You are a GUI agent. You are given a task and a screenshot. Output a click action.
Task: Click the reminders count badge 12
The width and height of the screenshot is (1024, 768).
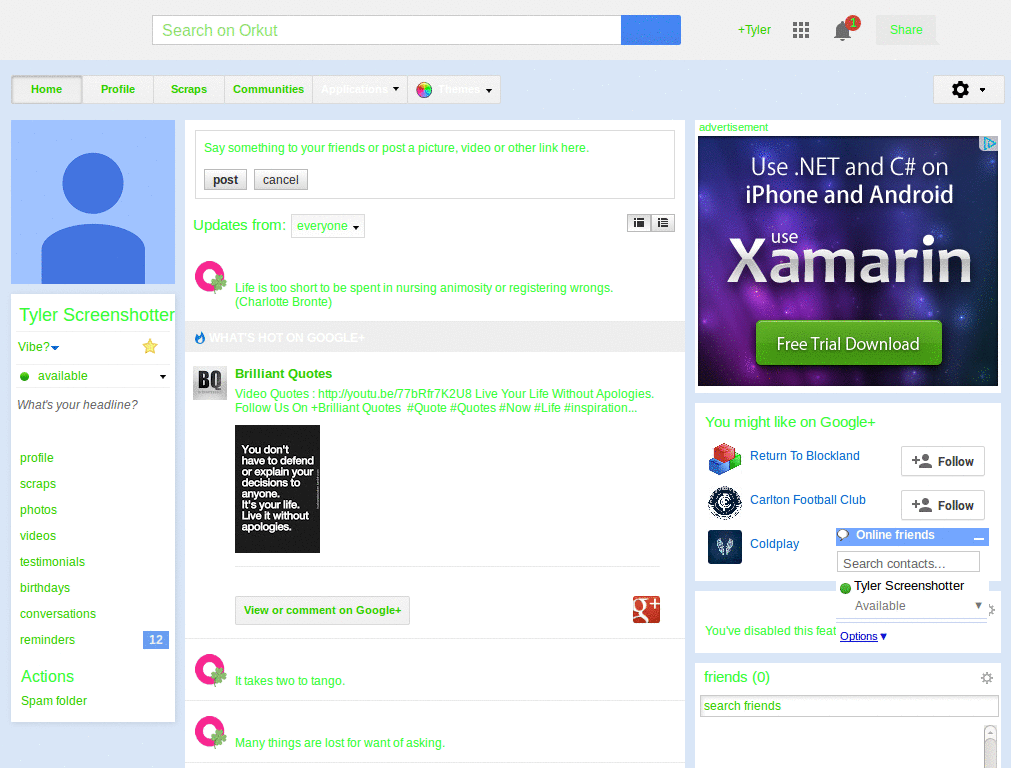point(156,640)
